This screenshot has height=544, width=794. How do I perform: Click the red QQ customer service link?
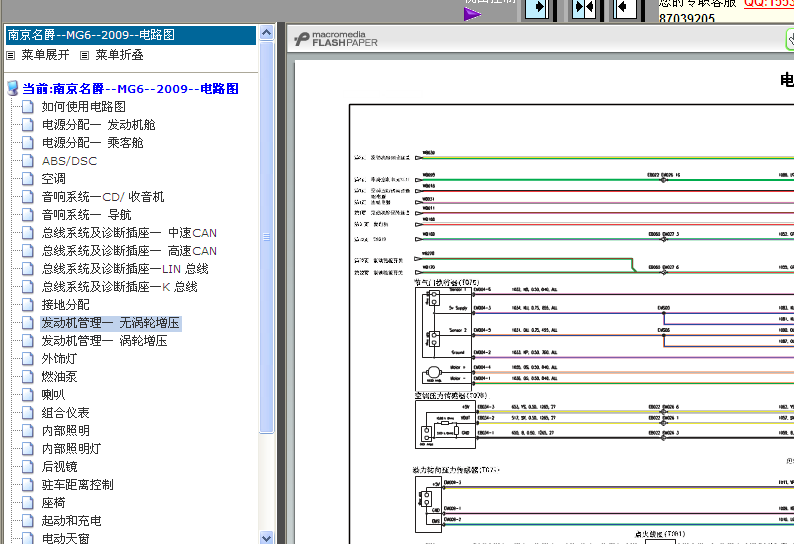tap(768, 4)
